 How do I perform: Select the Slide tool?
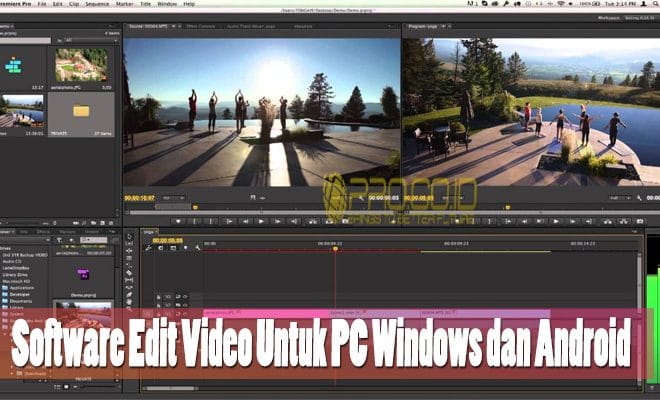tap(129, 287)
